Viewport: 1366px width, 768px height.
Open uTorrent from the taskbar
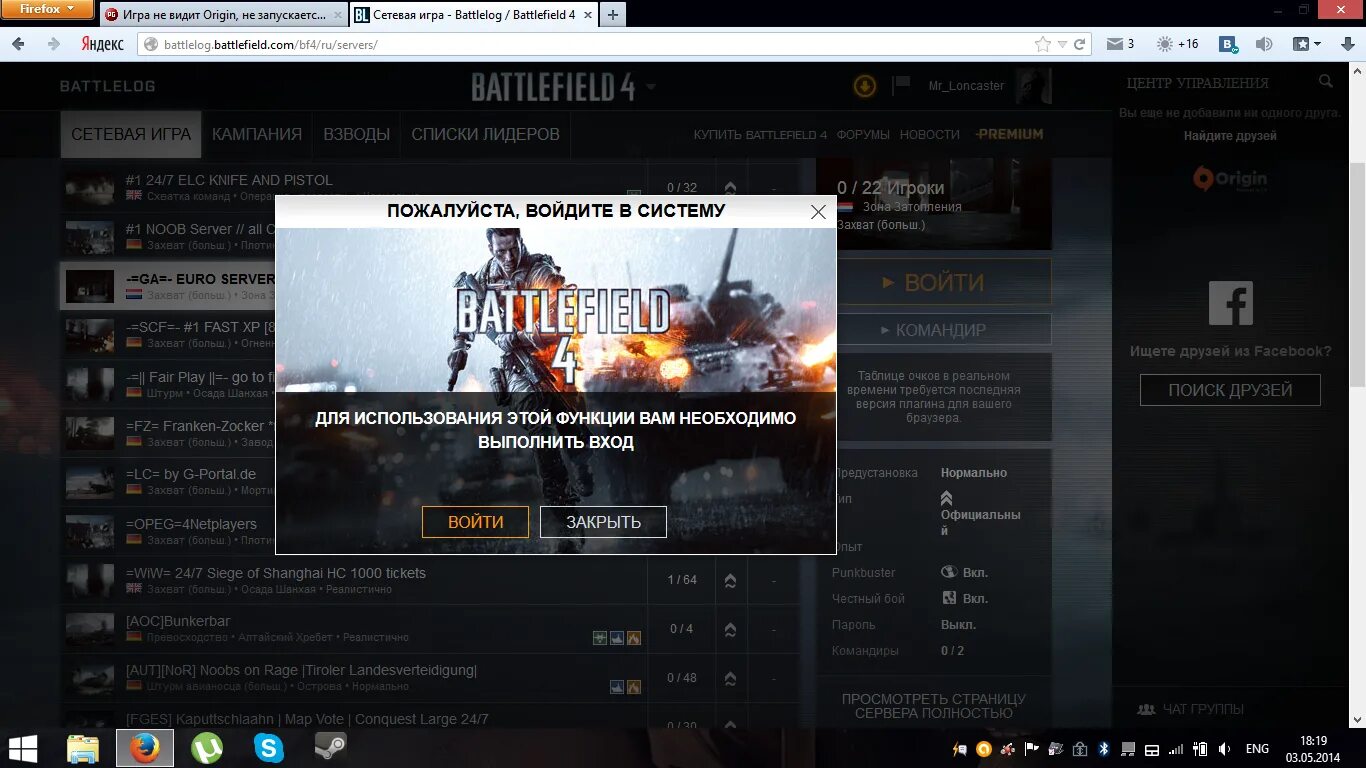(x=207, y=748)
